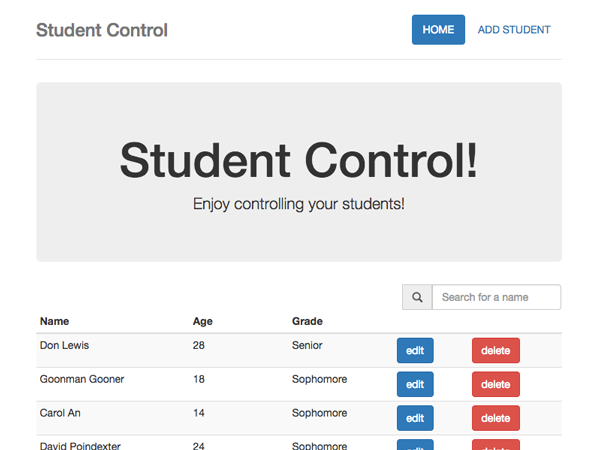Click the Student Control! jumbotron heading
Viewport: 600px width, 450px height.
(299, 160)
